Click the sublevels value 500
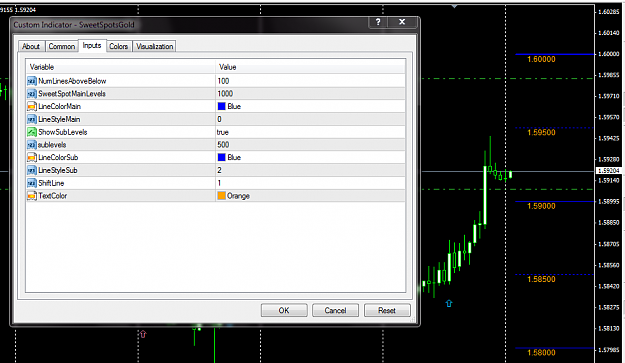 (223, 145)
